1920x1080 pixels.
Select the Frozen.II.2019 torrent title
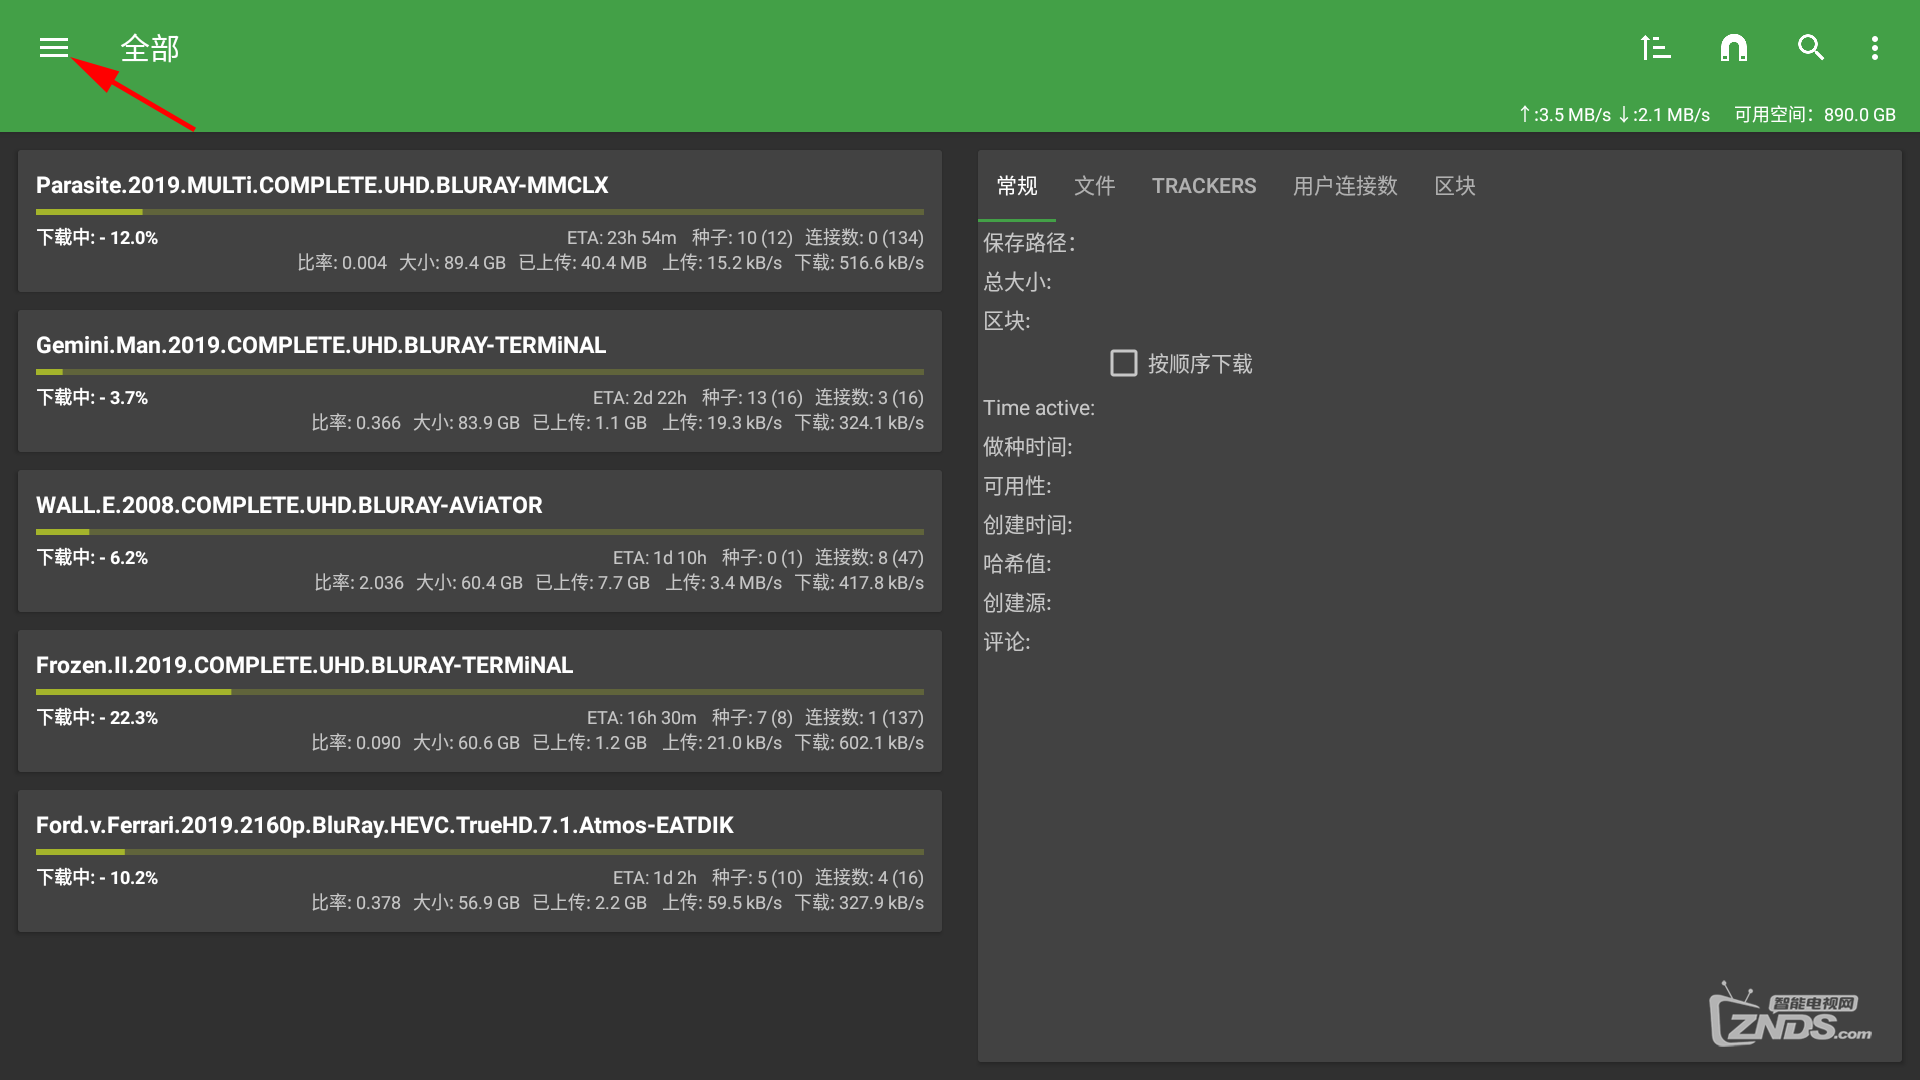click(304, 665)
